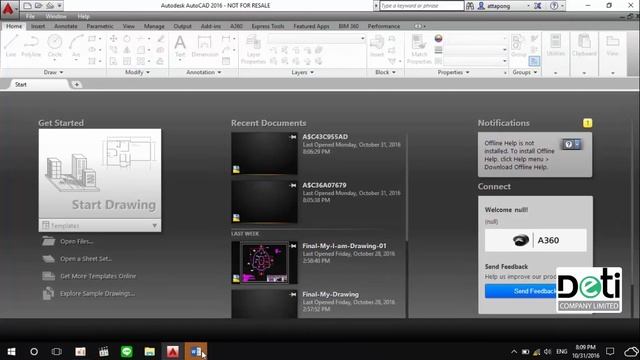This screenshot has width=640, height=360.
Task: Click the New drawing quick access icon
Action: pyautogui.click(x=27, y=6)
